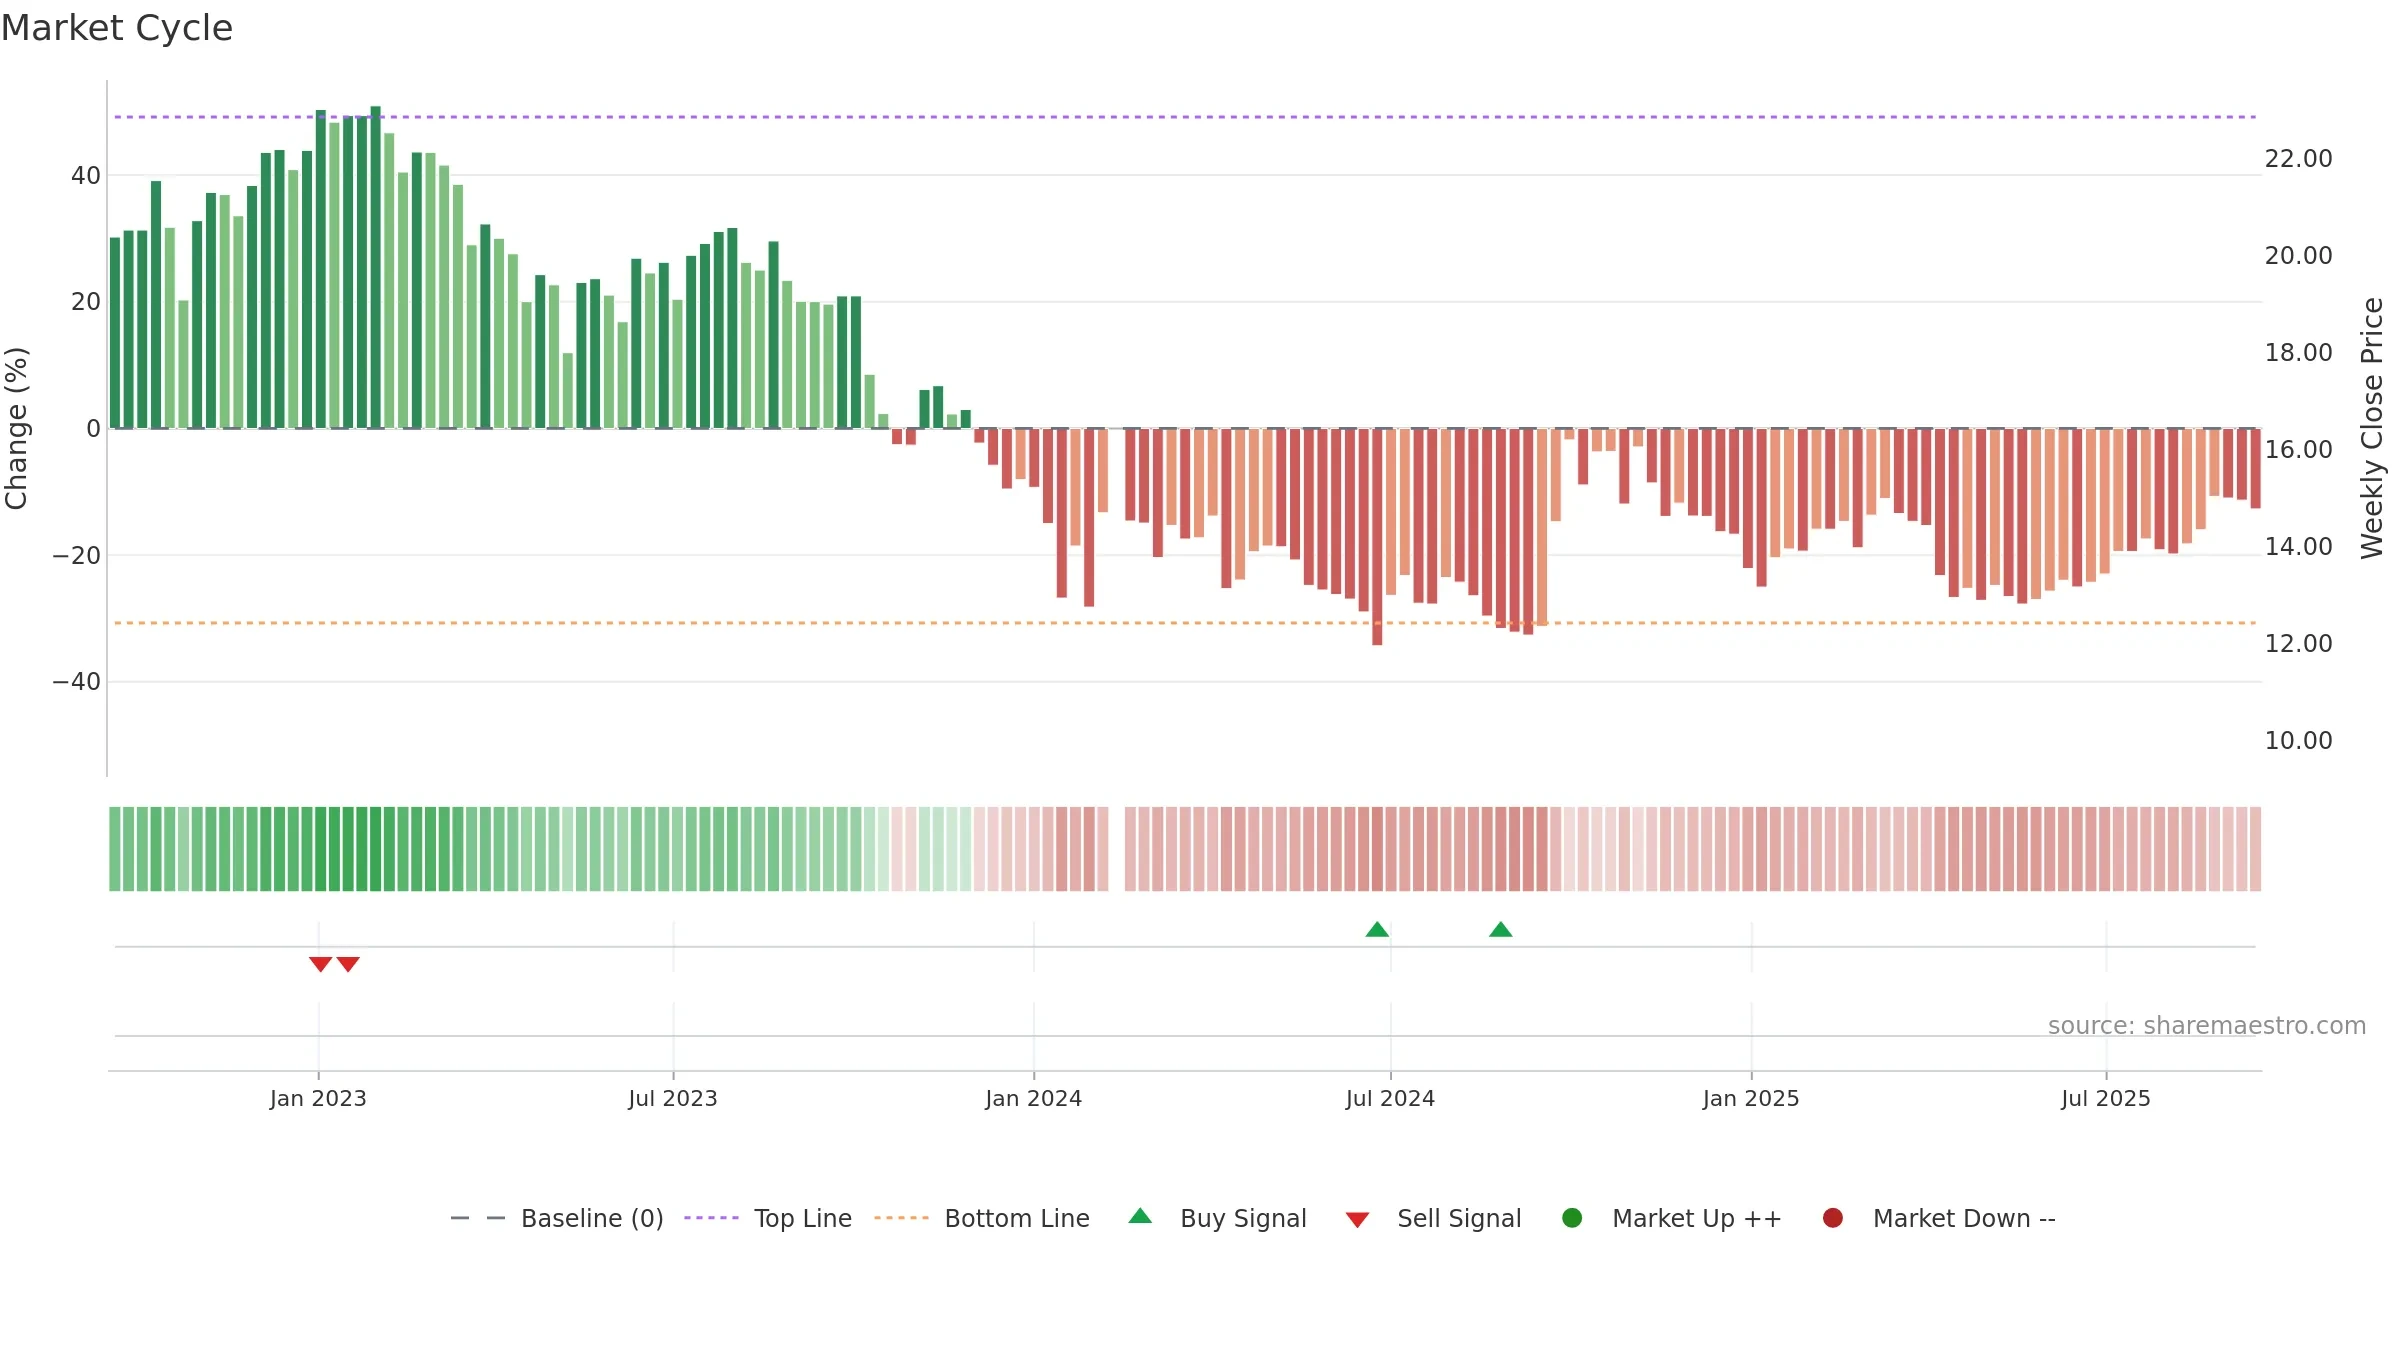The image size is (2400, 1350).
Task: Click the 40 tick on Change axis
Action: [86, 176]
